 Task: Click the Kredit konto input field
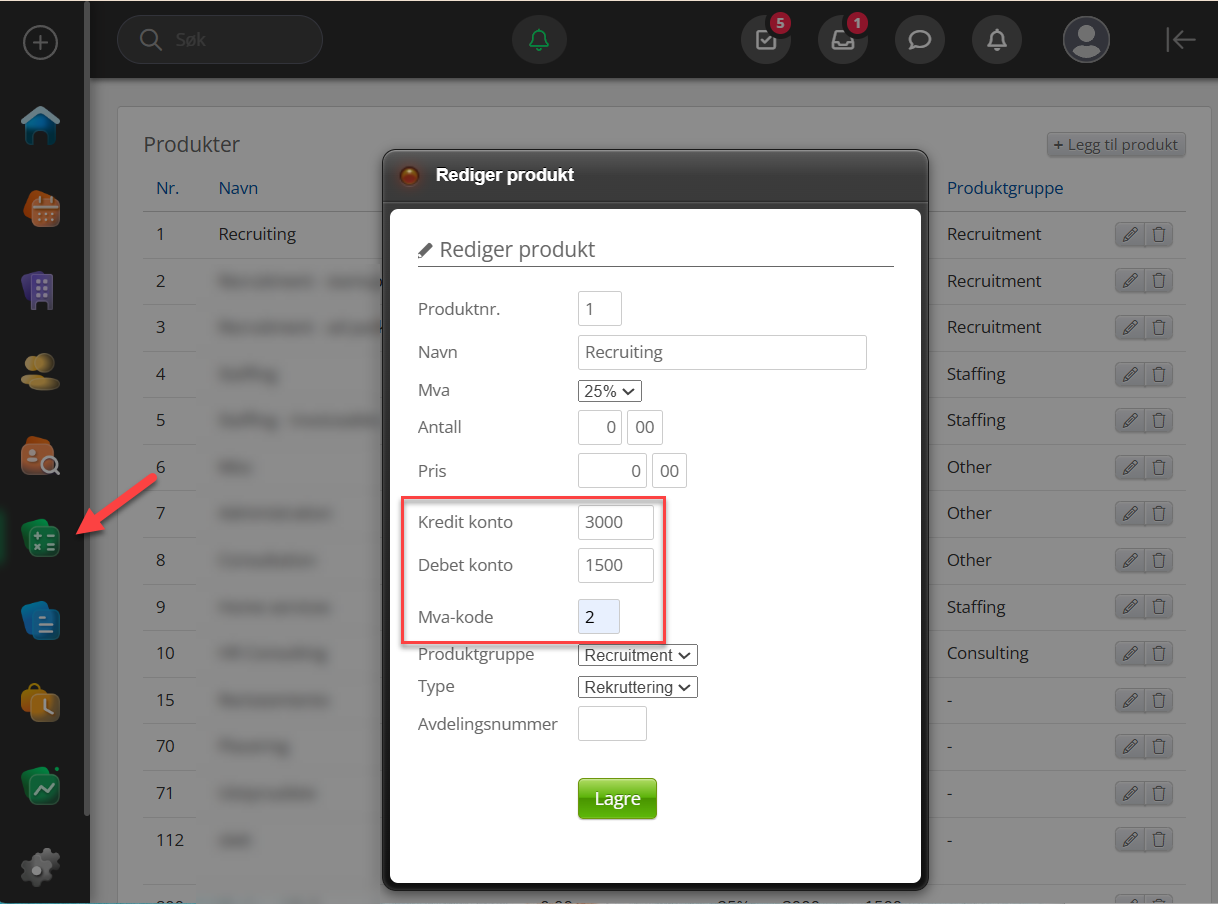615,522
